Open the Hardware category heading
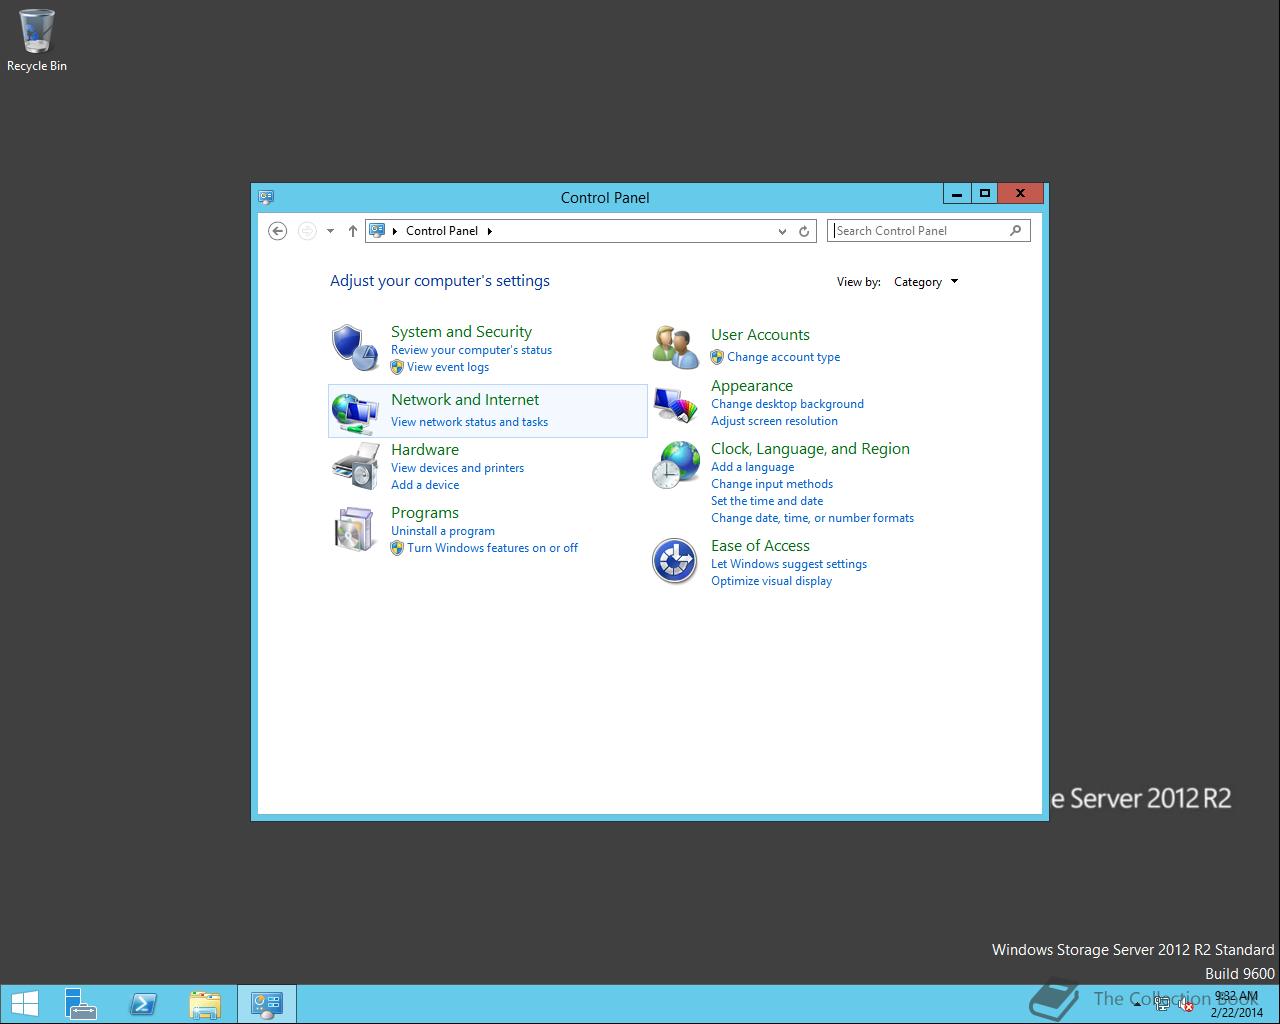The height and width of the screenshot is (1024, 1280). [425, 450]
